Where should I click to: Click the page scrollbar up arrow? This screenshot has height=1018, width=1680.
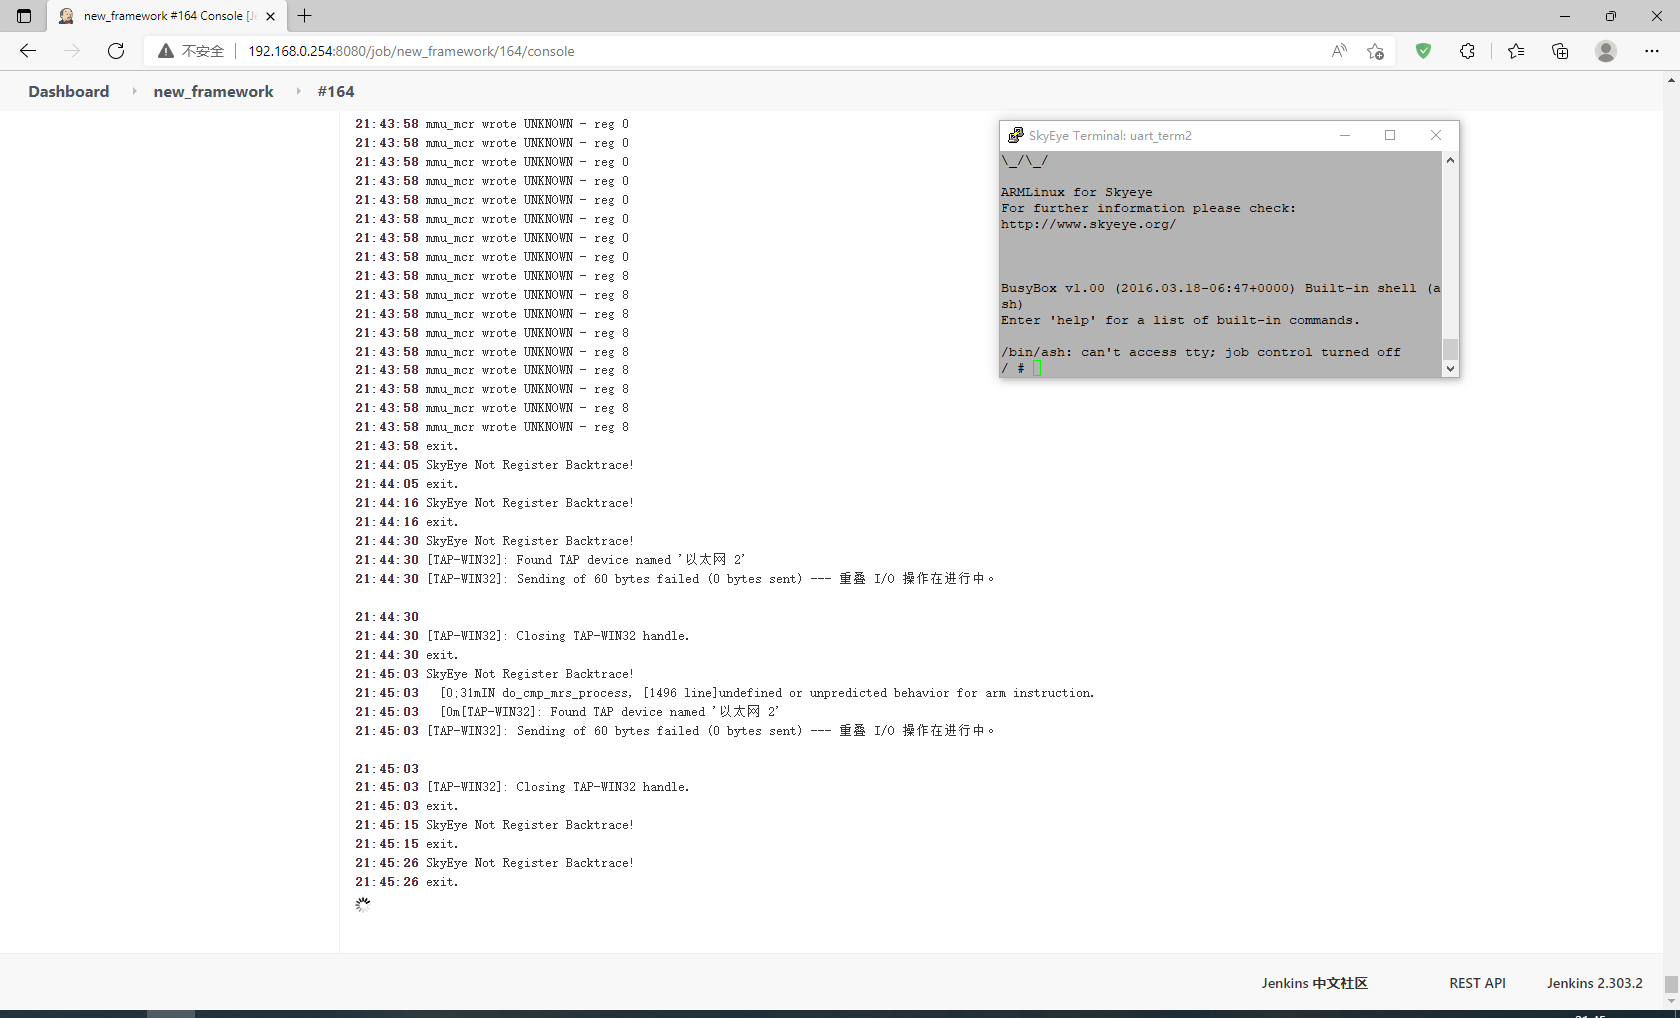(1671, 80)
